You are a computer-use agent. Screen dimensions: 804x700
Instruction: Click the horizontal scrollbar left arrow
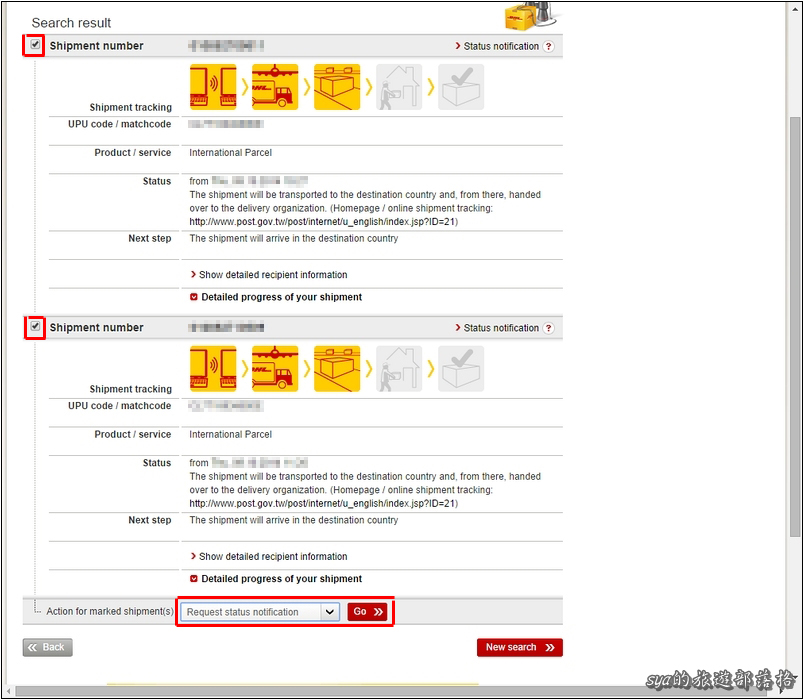tap(8, 691)
